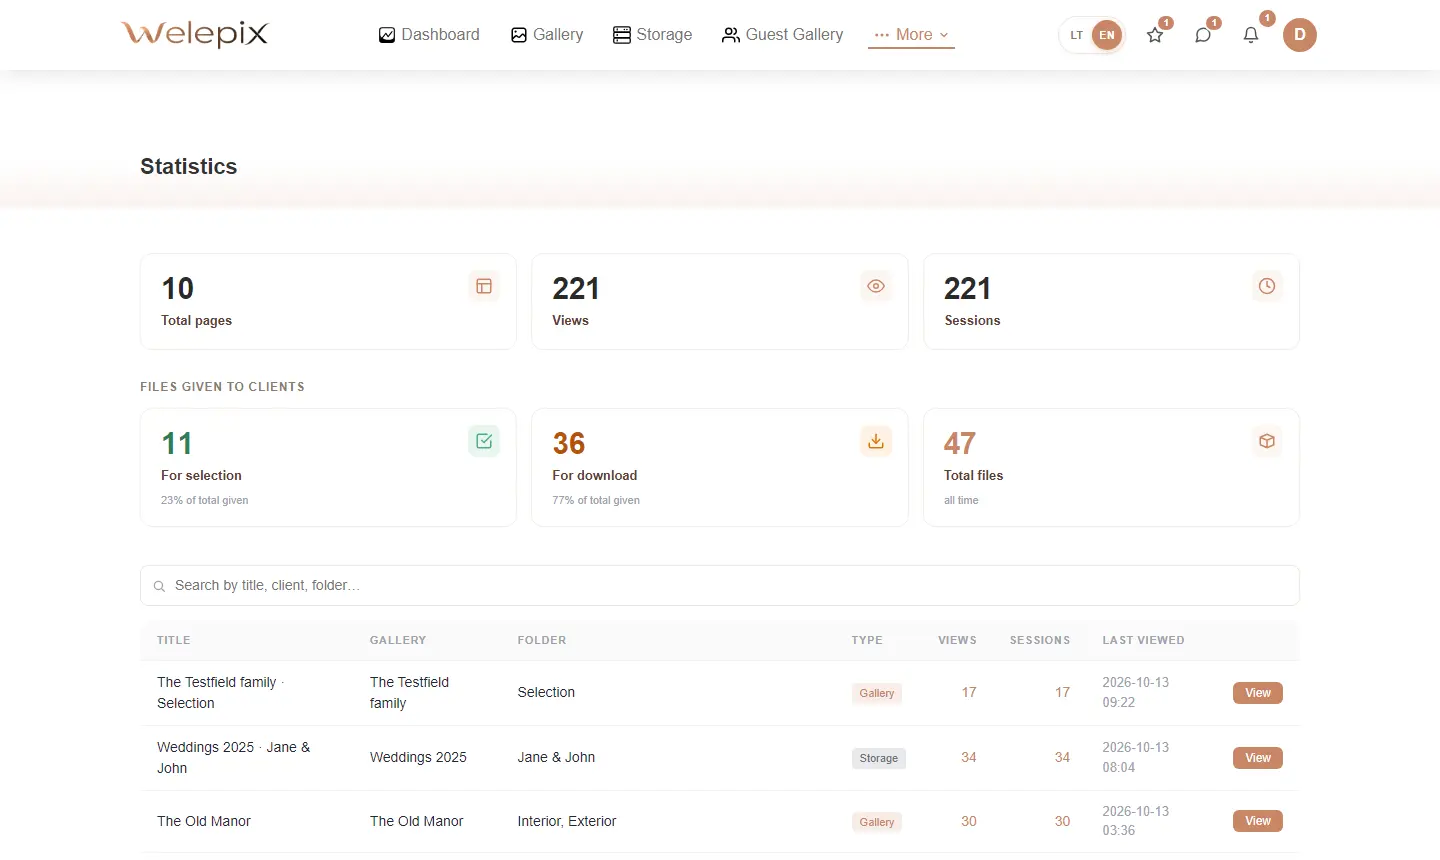
Task: Switch language to LT
Action: [x=1077, y=35]
